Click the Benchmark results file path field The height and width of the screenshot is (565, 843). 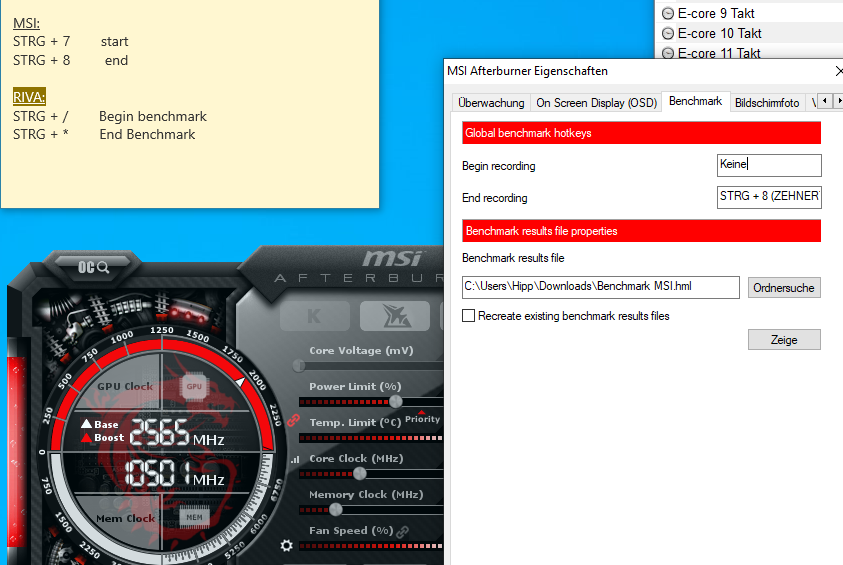tap(601, 287)
